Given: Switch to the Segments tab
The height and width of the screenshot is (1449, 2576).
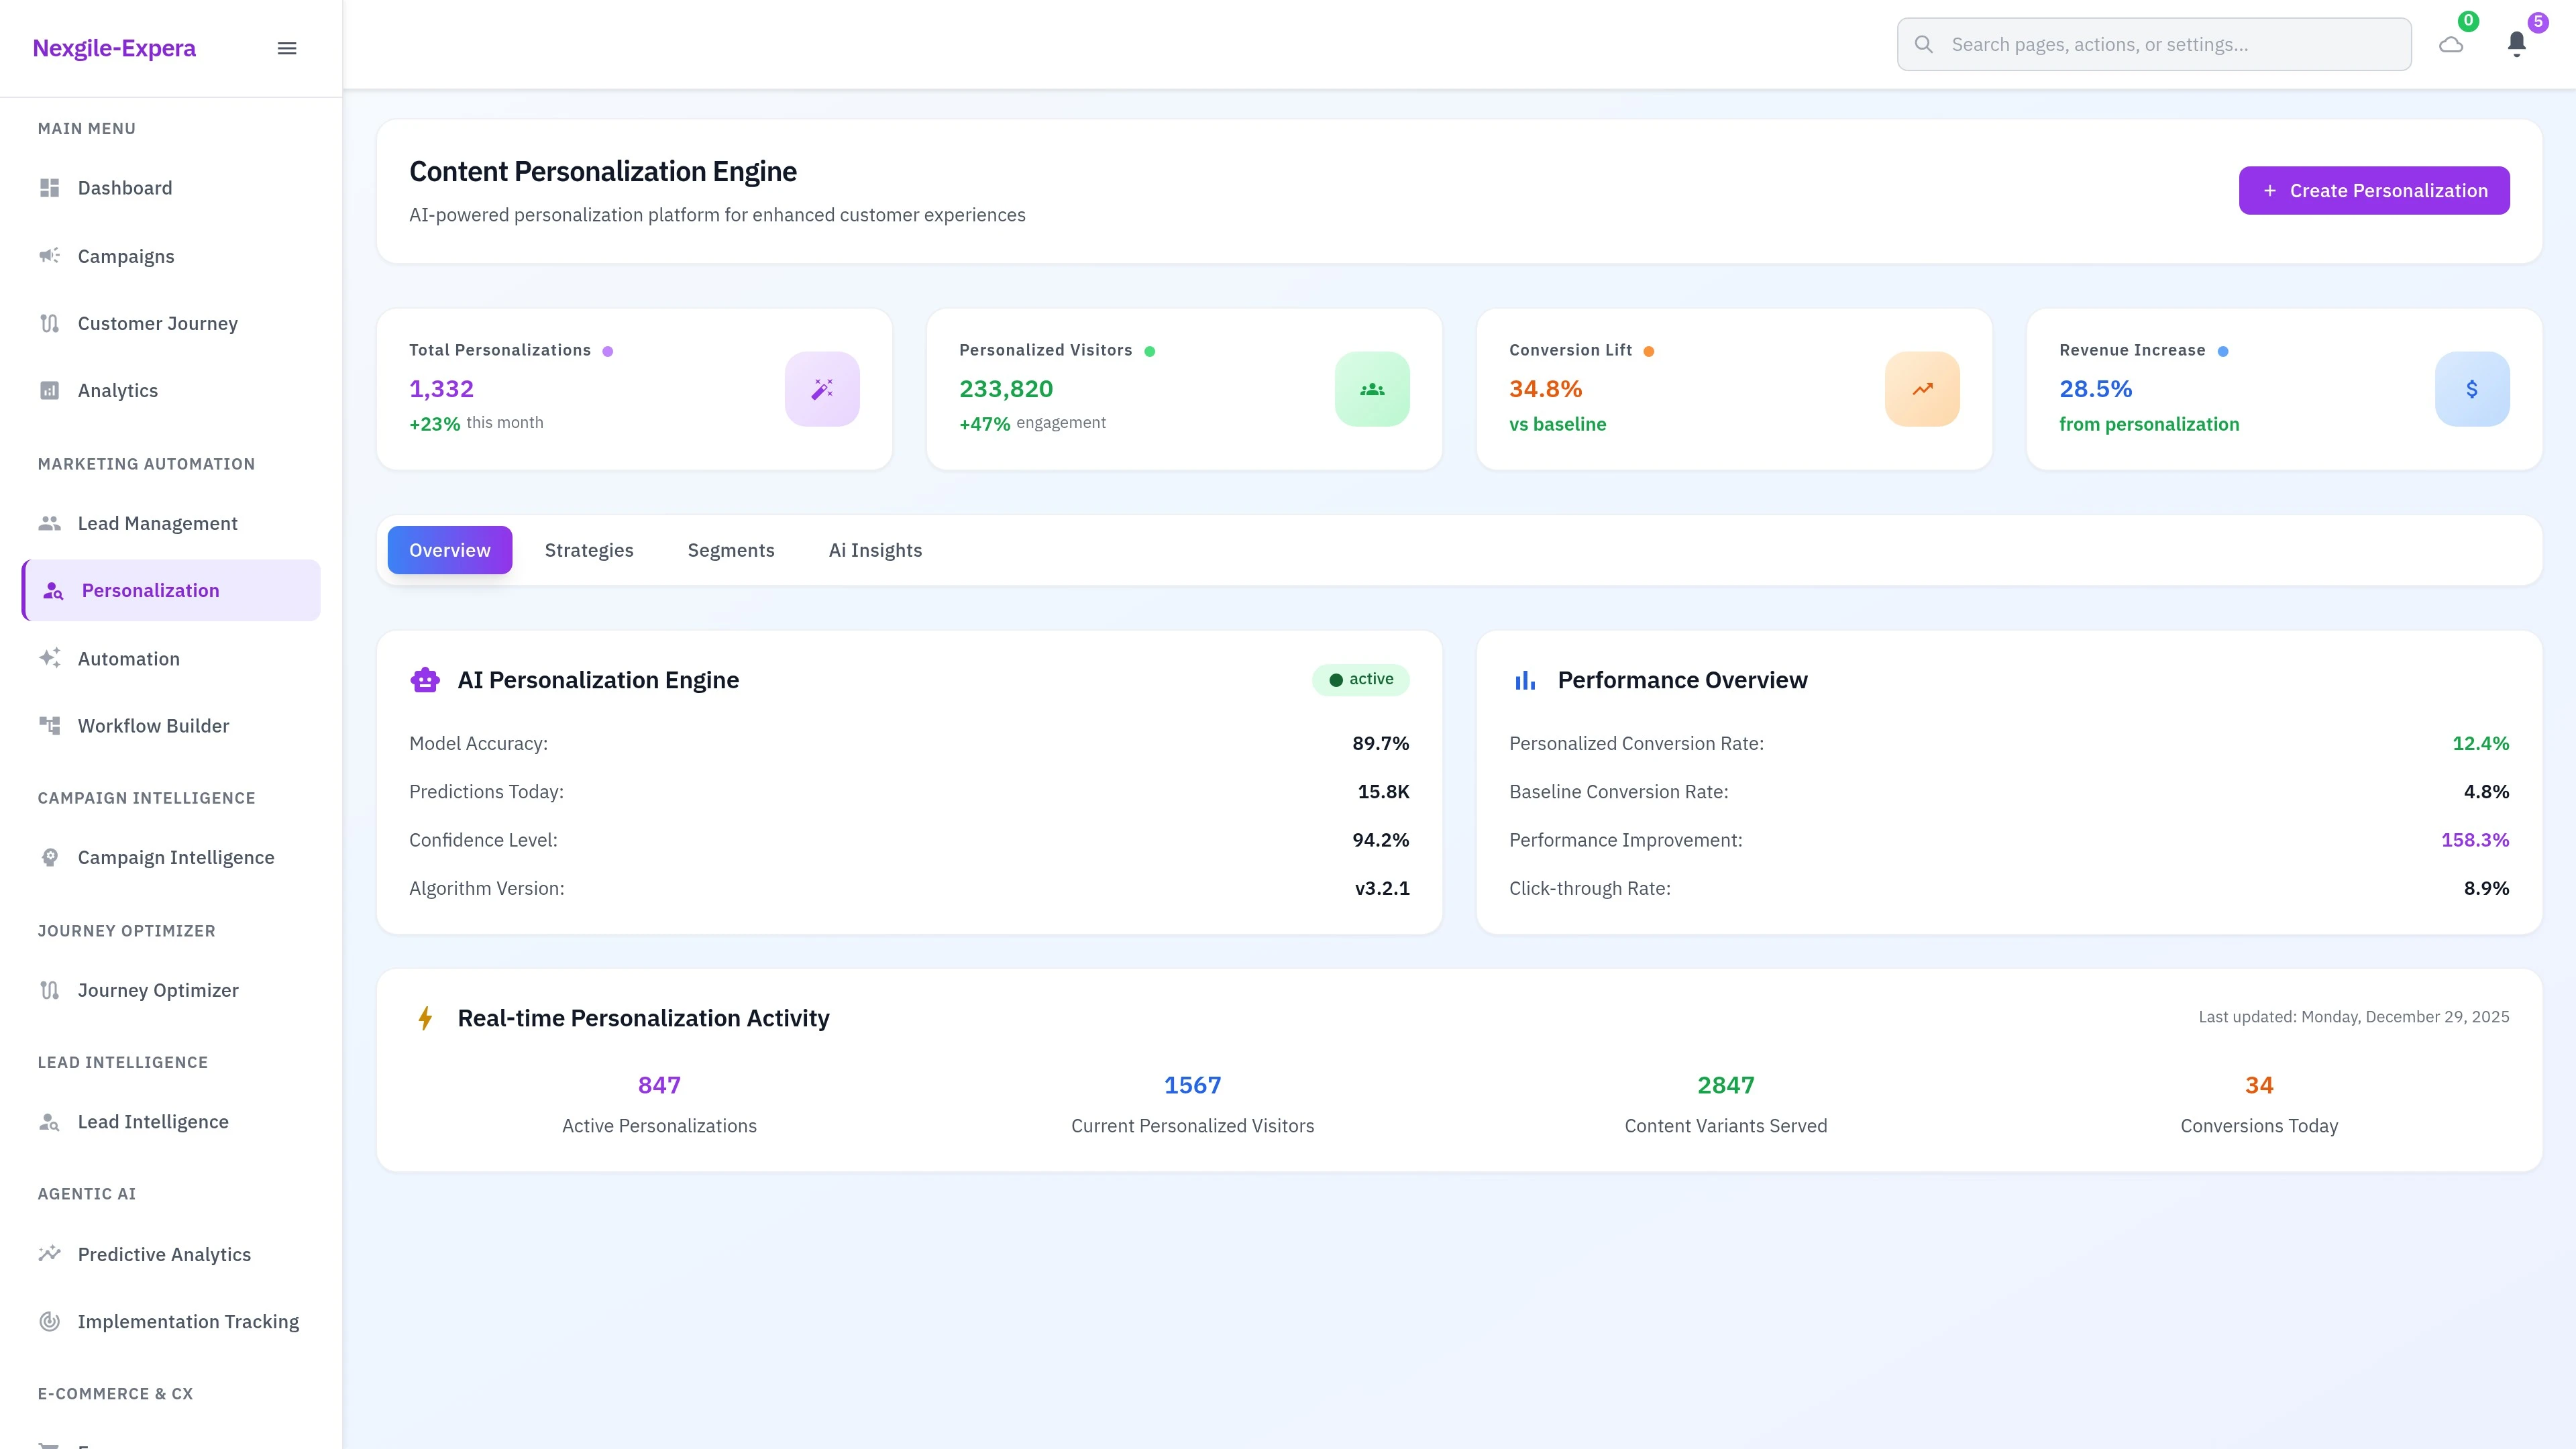Looking at the screenshot, I should pyautogui.click(x=731, y=550).
